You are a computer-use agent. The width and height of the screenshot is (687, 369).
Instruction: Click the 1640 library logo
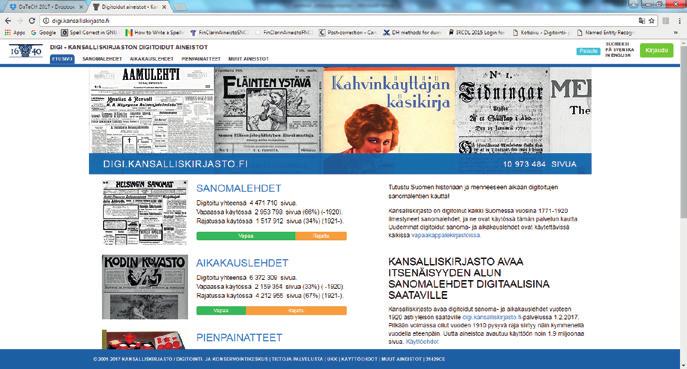[25, 51]
